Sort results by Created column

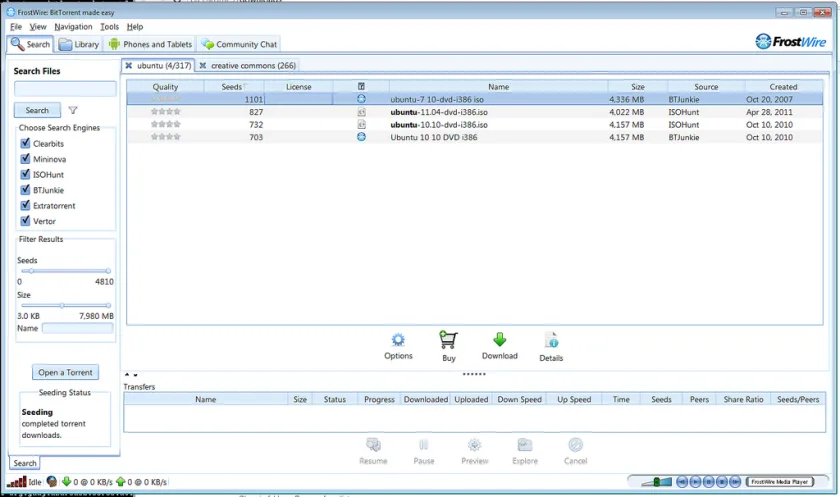coord(783,86)
